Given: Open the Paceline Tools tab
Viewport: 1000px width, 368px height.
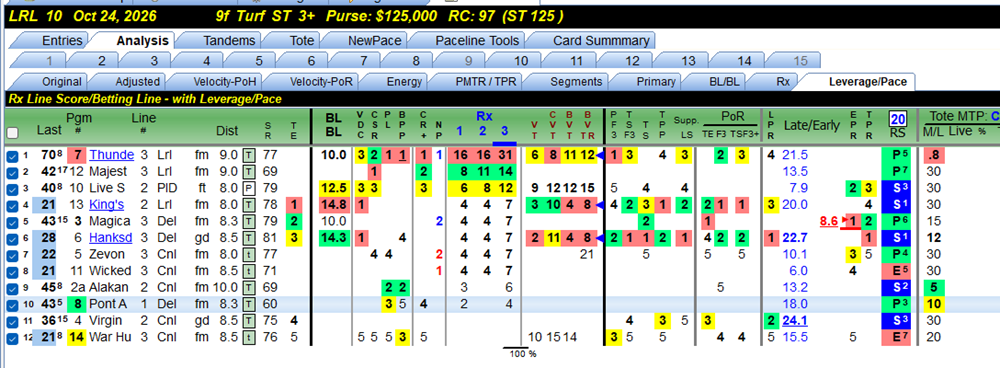Looking at the screenshot, I should pos(477,40).
